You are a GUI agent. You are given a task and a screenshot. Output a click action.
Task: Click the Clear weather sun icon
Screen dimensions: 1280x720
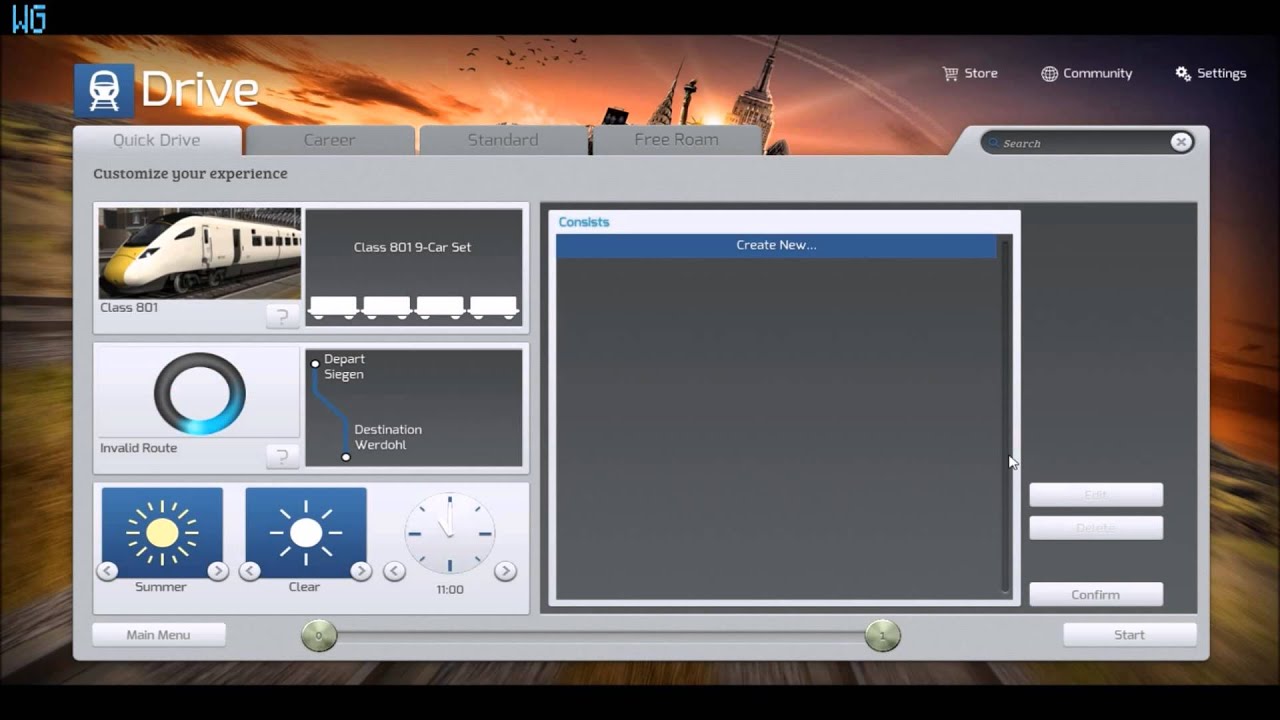point(306,532)
